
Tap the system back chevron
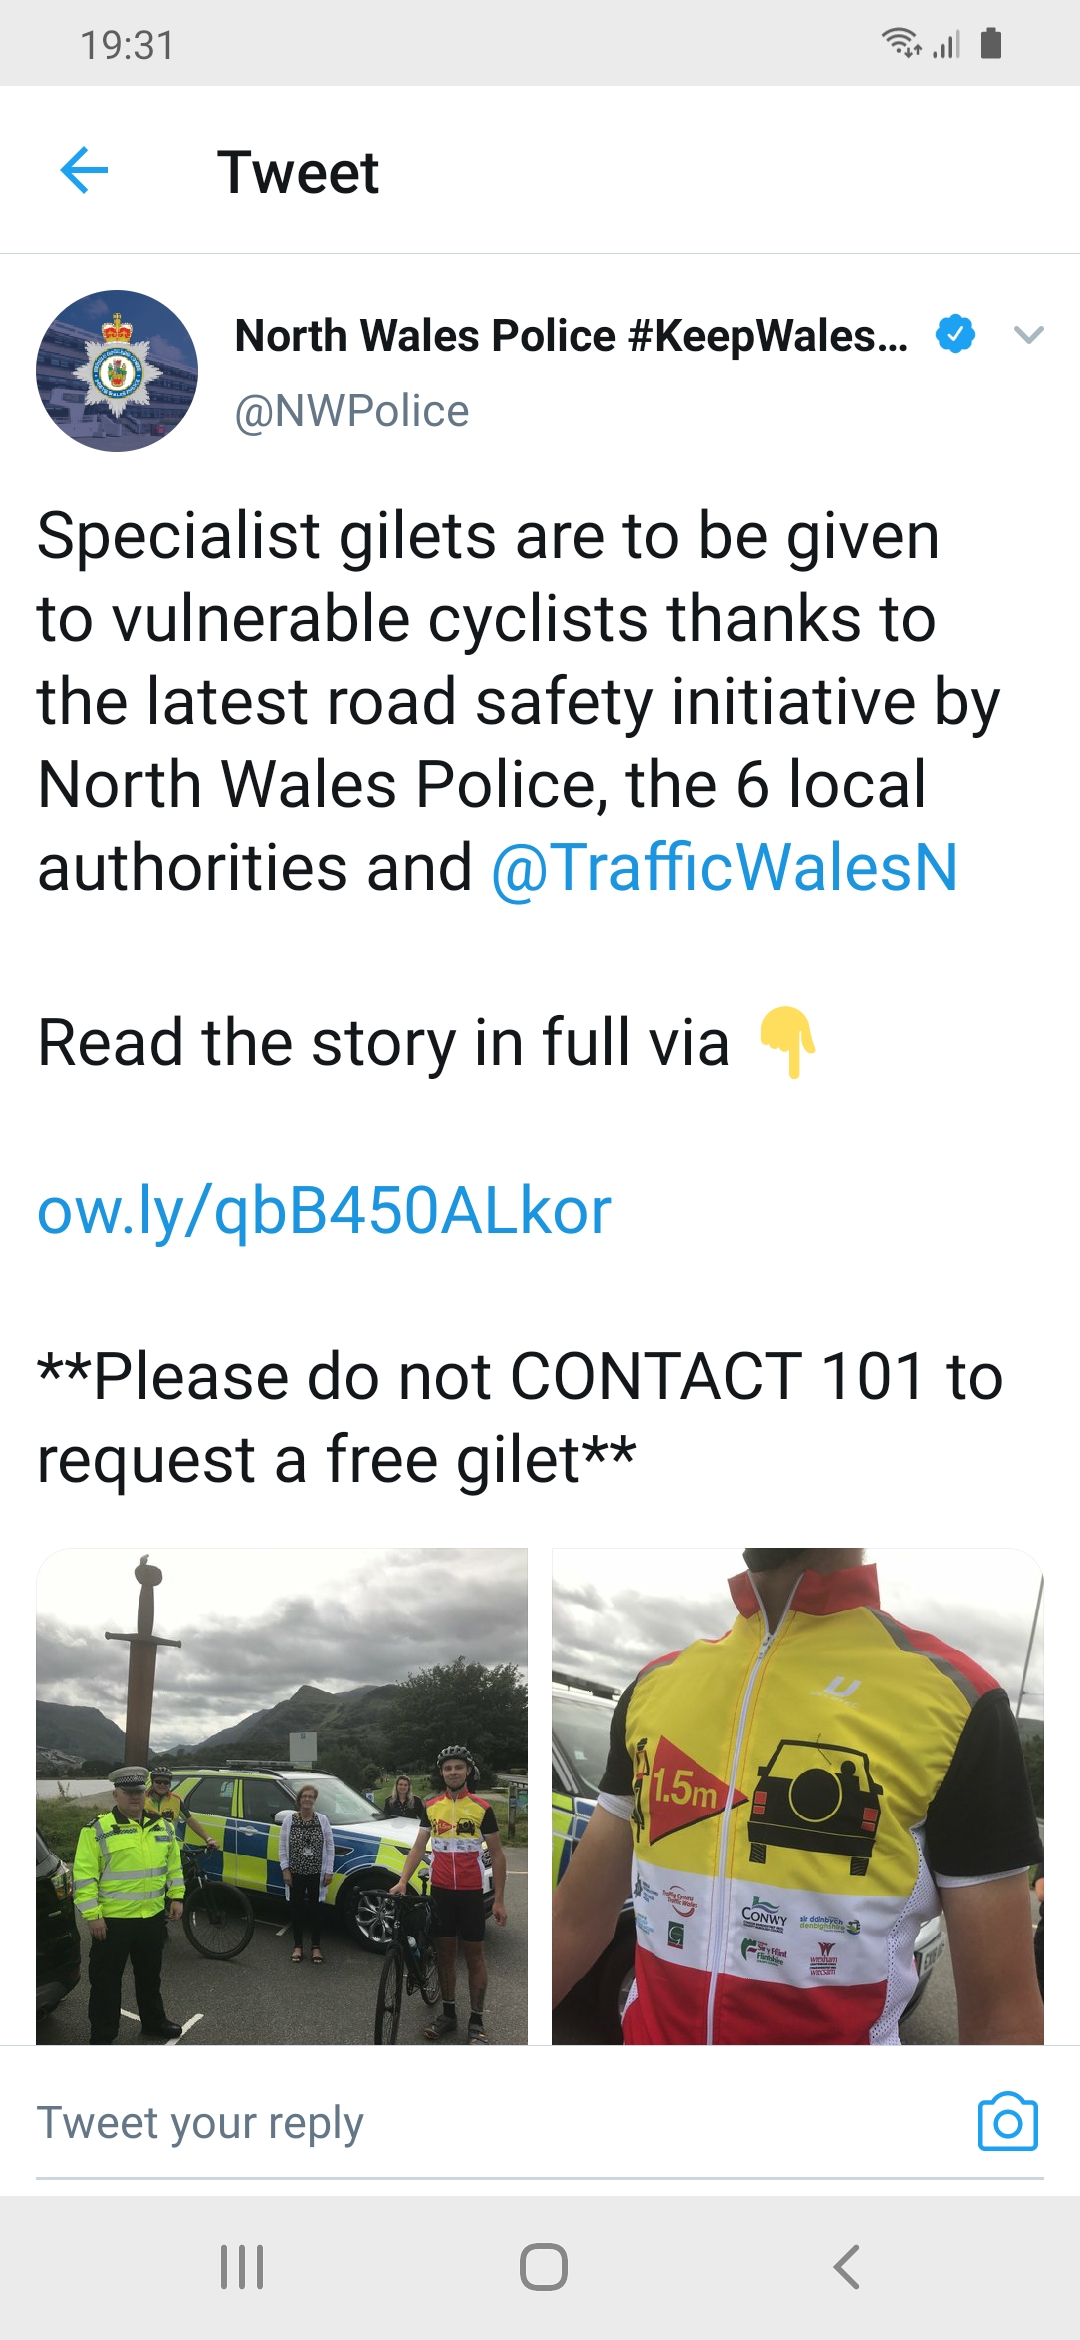click(846, 2266)
